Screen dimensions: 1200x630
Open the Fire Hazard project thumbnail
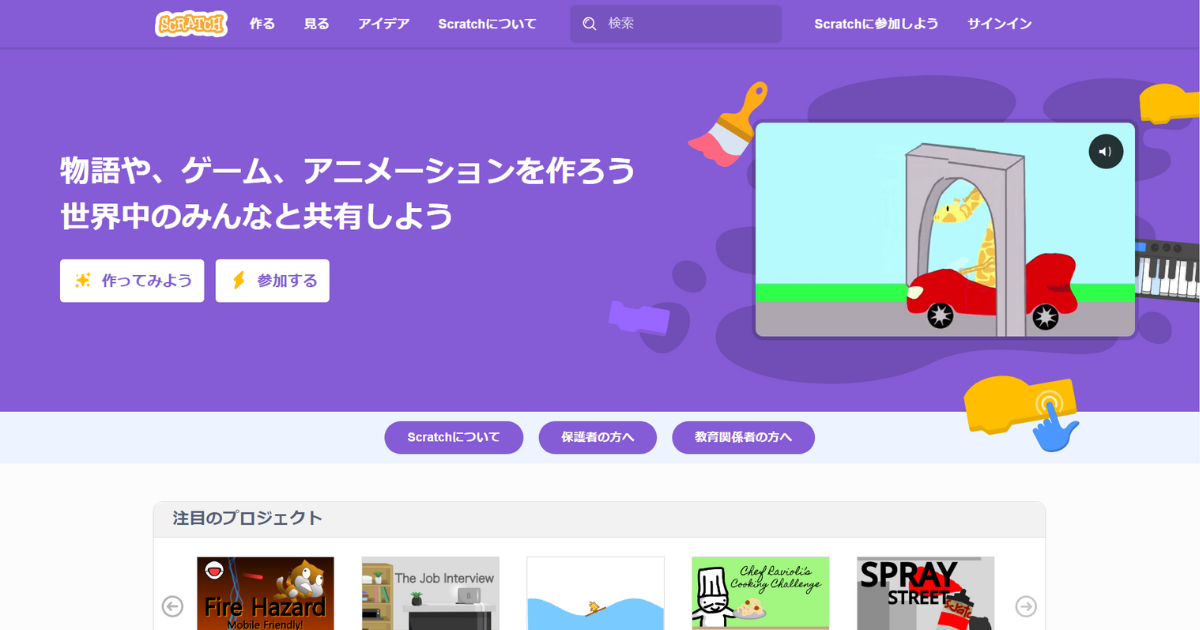point(265,594)
